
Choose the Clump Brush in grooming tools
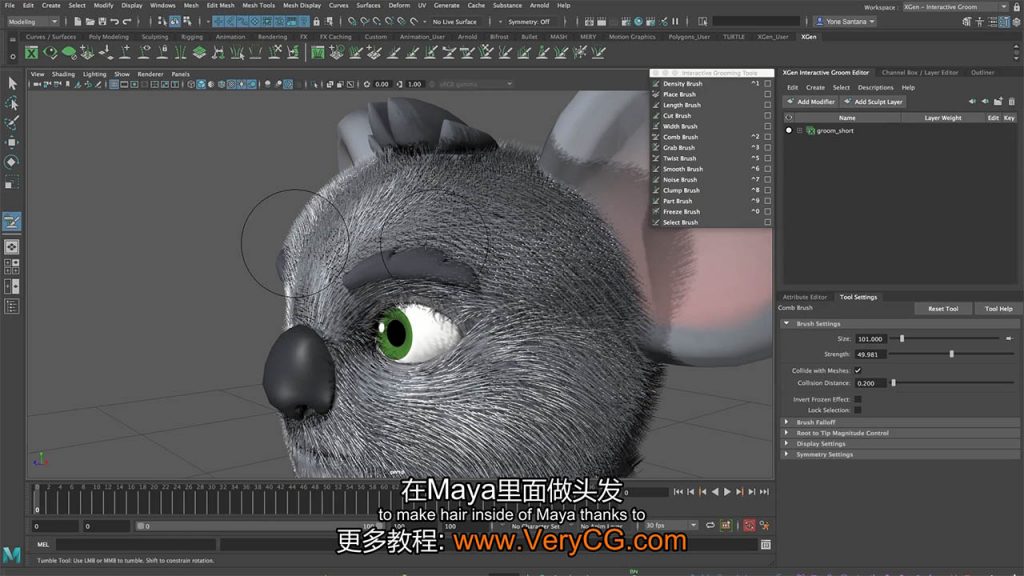[681, 190]
